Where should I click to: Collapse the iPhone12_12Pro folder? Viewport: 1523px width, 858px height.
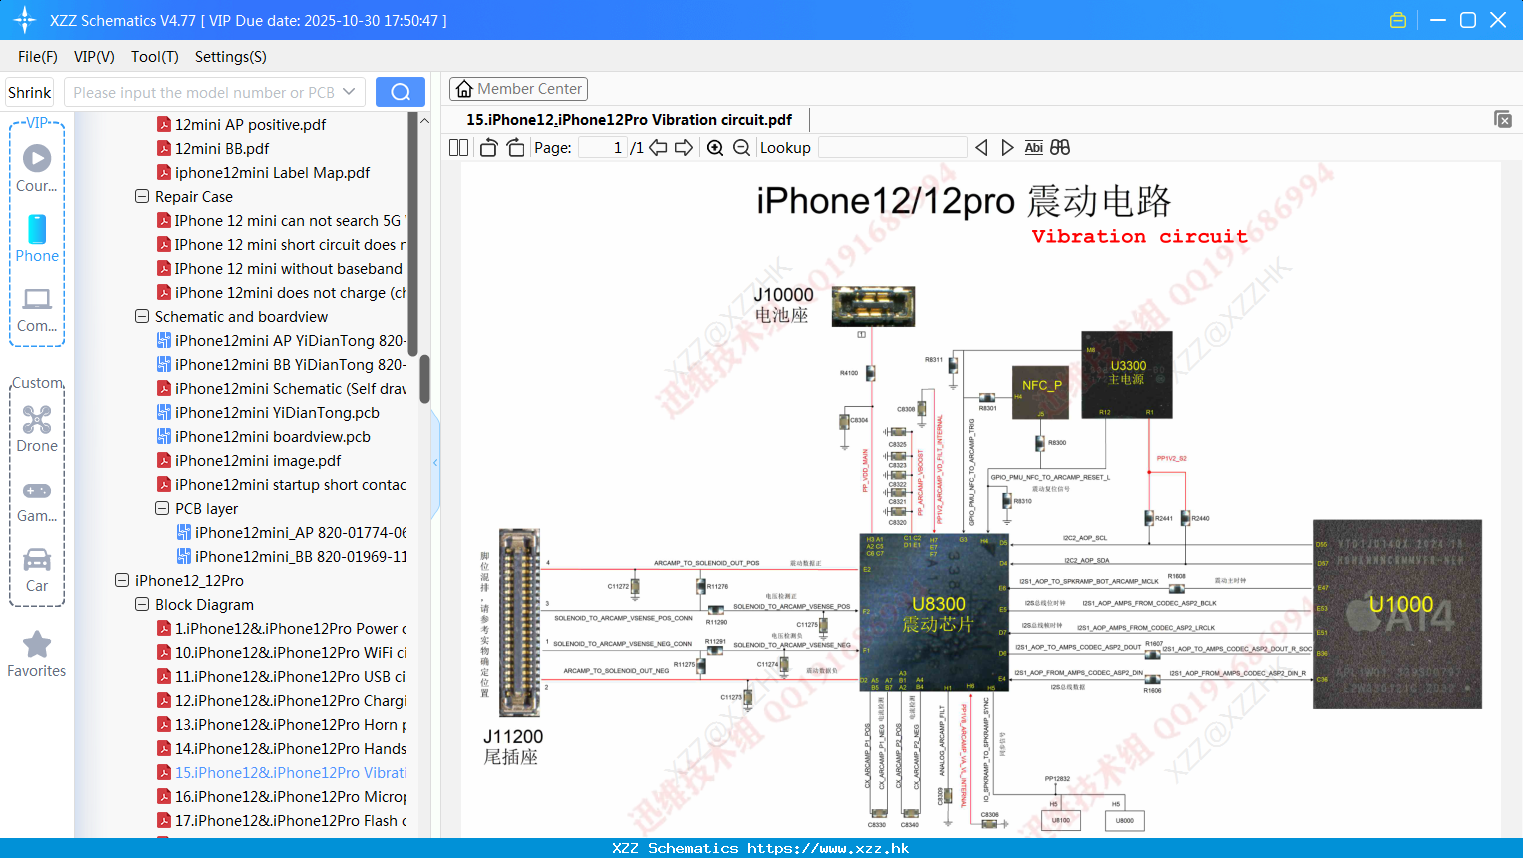[122, 580]
